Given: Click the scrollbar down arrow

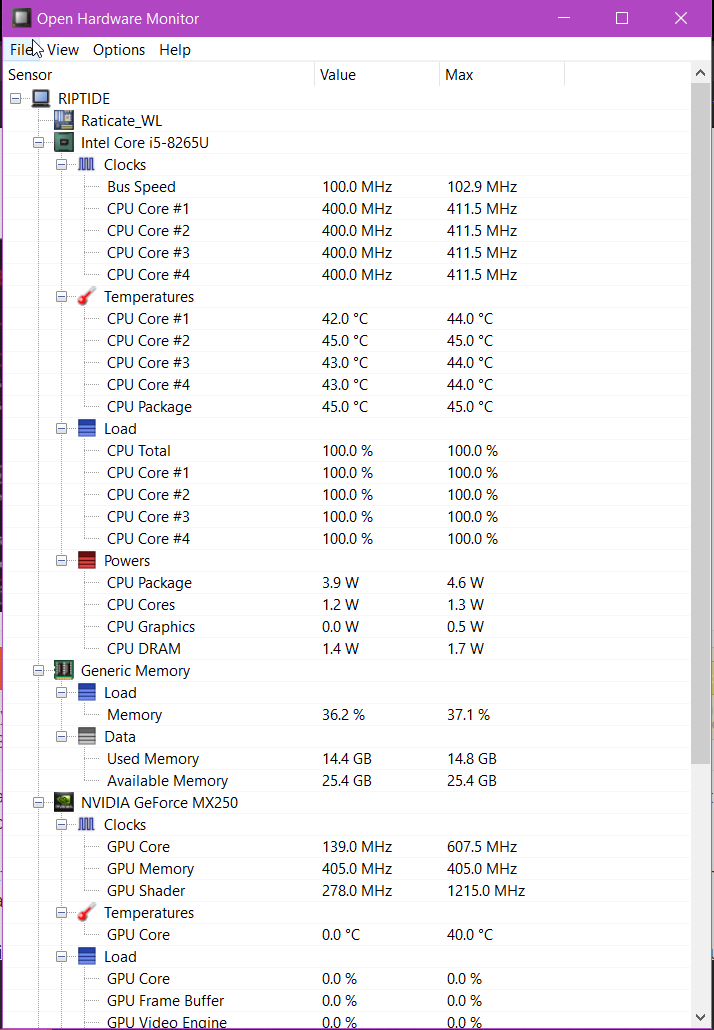Looking at the screenshot, I should (x=700, y=1018).
